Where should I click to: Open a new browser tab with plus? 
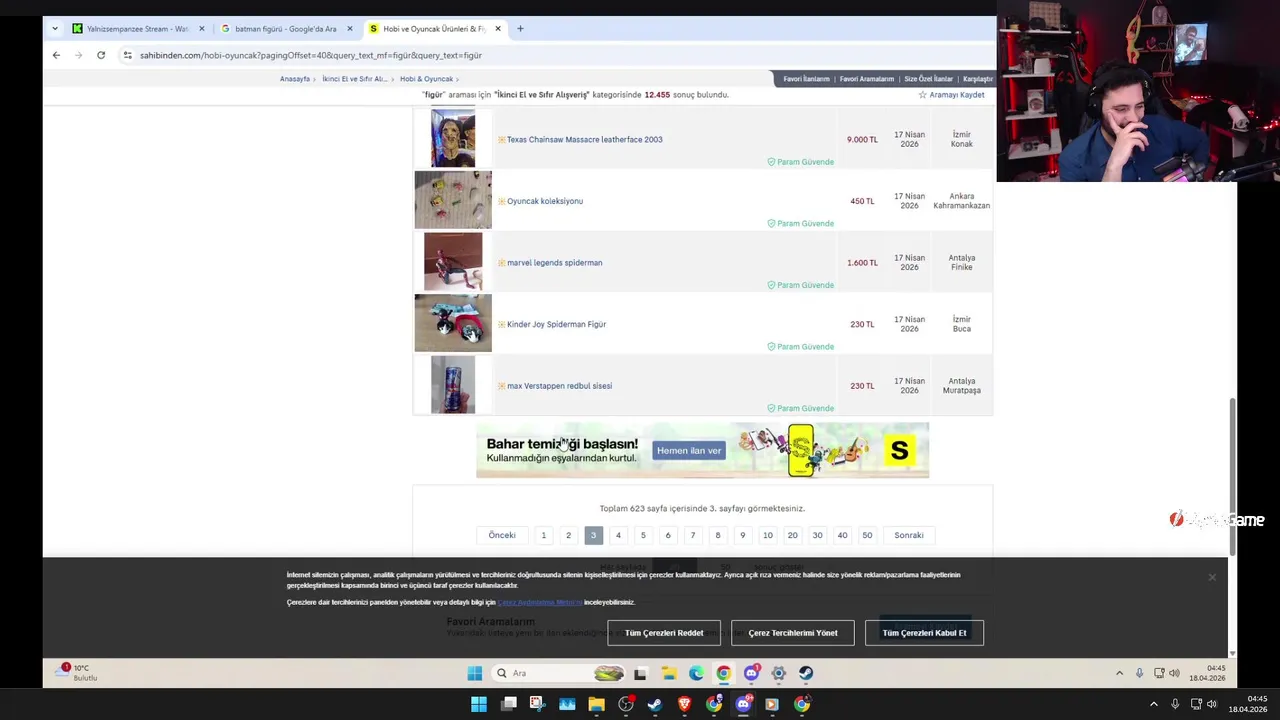click(520, 29)
